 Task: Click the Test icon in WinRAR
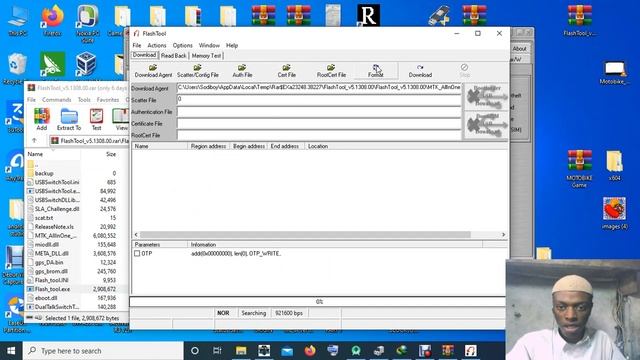pos(96,119)
